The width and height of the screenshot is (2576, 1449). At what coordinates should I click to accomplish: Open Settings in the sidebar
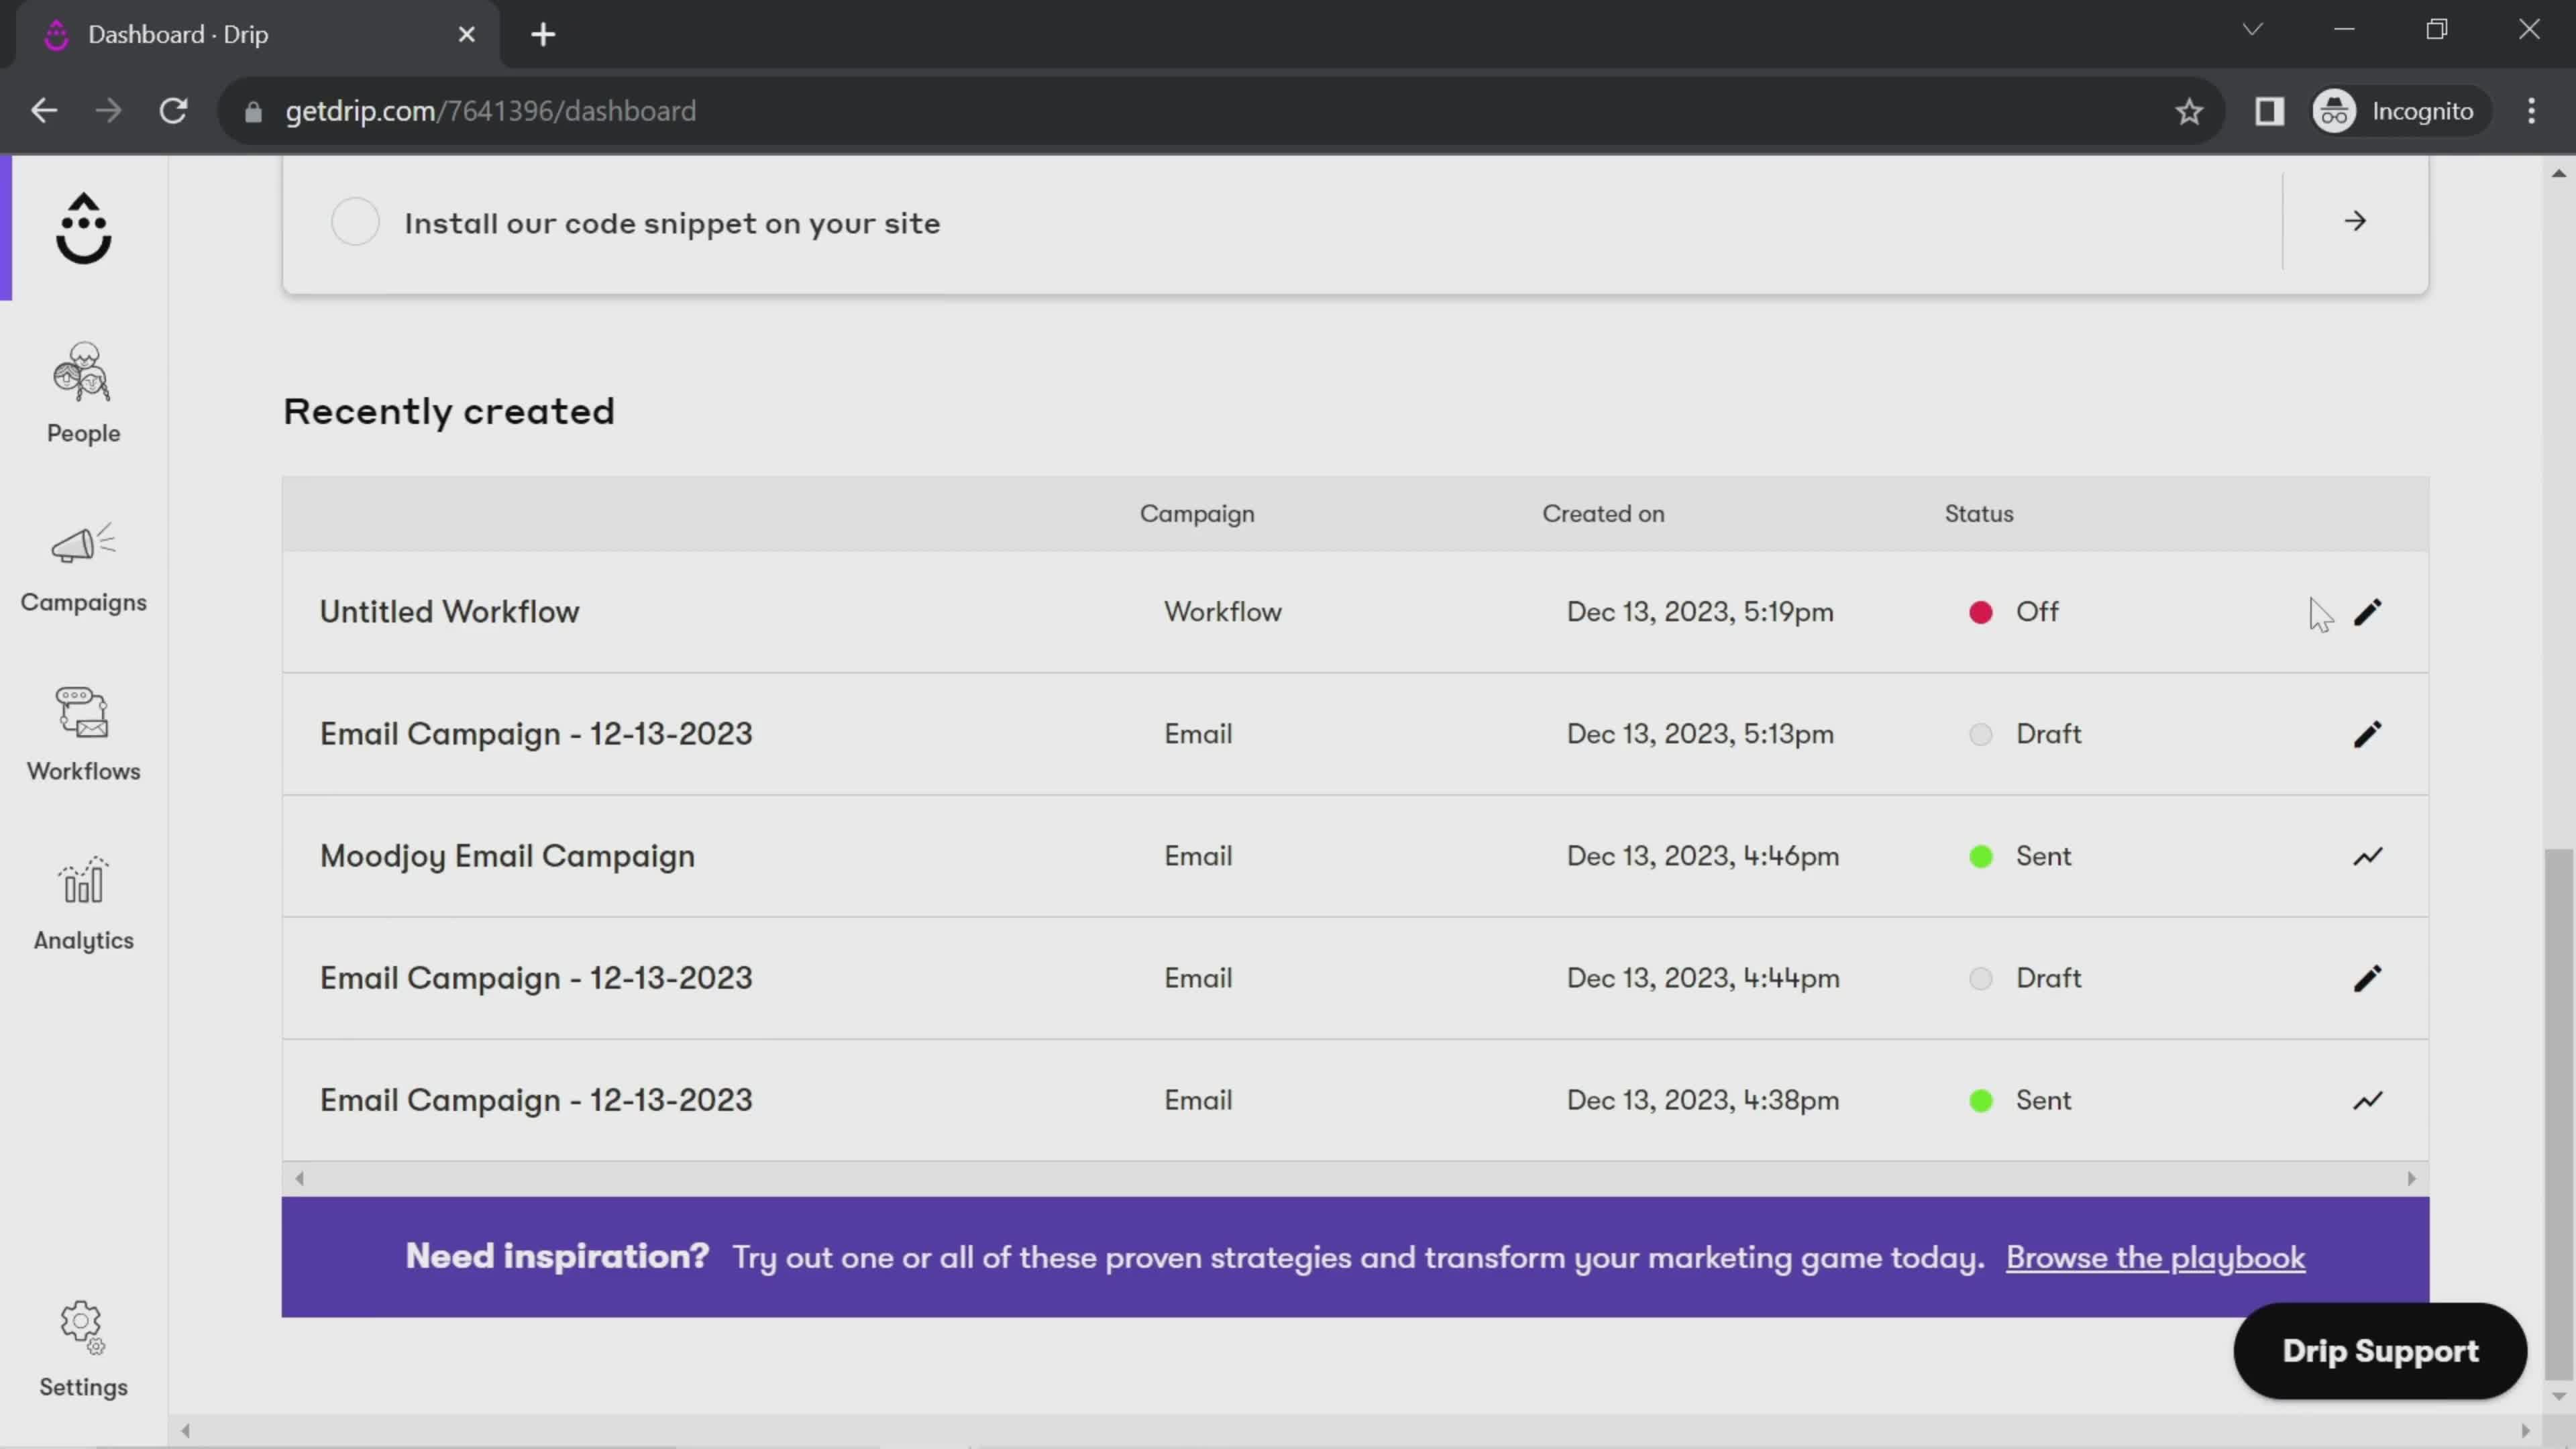pos(83,1349)
